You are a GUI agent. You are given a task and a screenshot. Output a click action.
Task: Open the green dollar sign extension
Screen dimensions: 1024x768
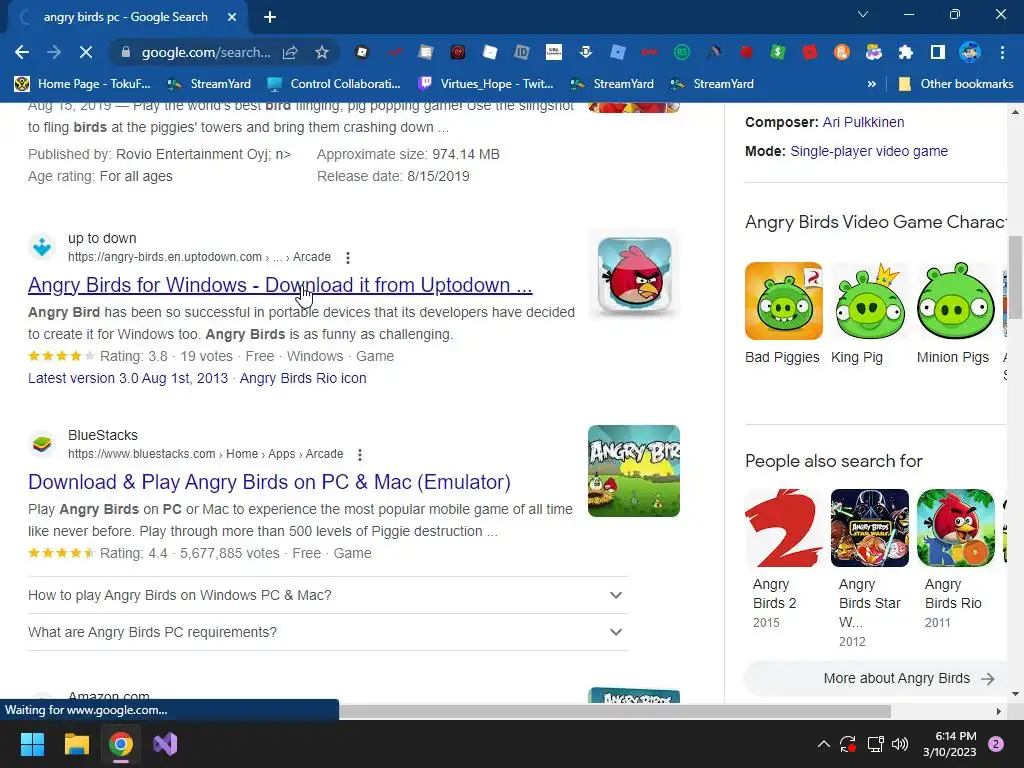(777, 52)
